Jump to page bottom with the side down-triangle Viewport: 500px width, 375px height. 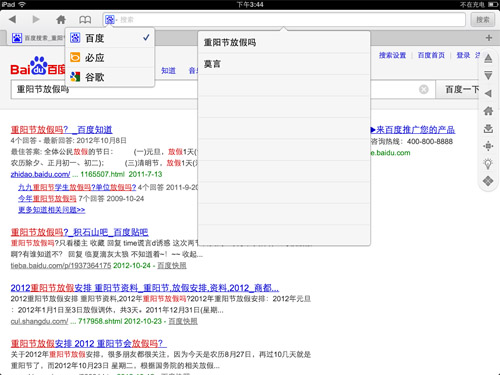point(488,76)
